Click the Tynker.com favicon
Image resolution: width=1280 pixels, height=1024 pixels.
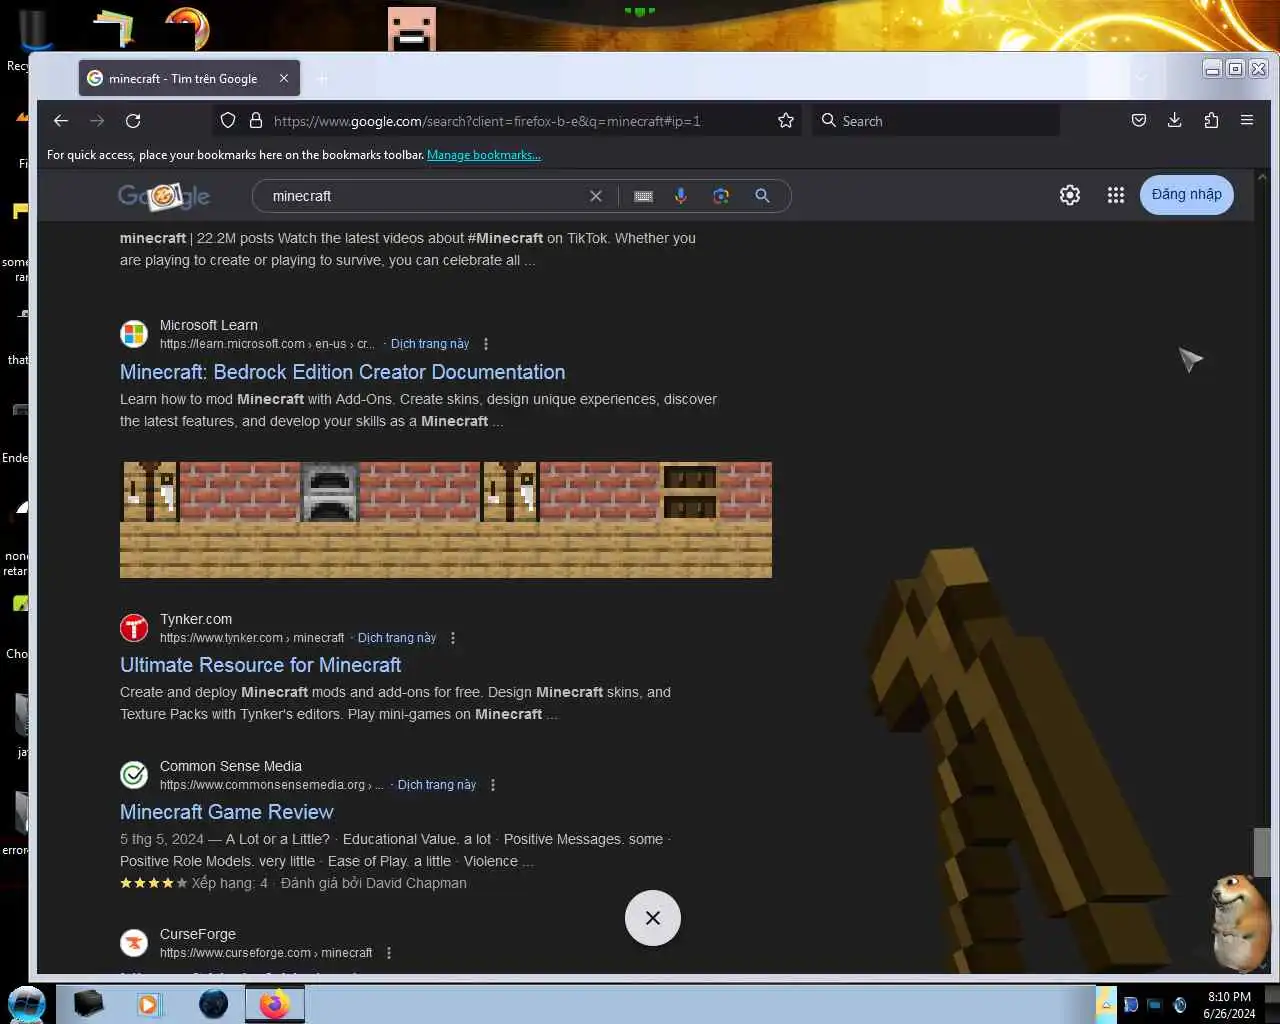pos(134,628)
